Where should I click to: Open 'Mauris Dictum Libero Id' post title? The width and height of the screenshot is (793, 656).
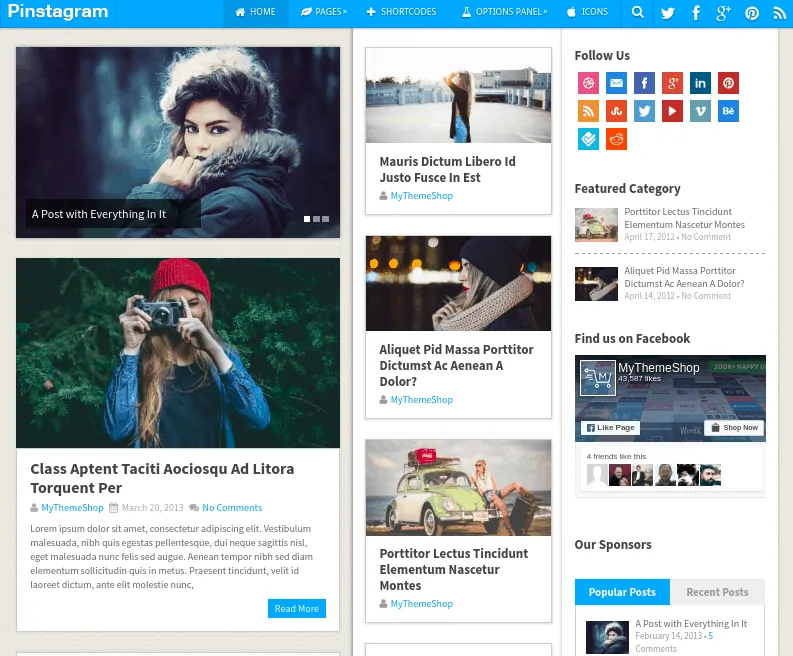click(x=448, y=169)
